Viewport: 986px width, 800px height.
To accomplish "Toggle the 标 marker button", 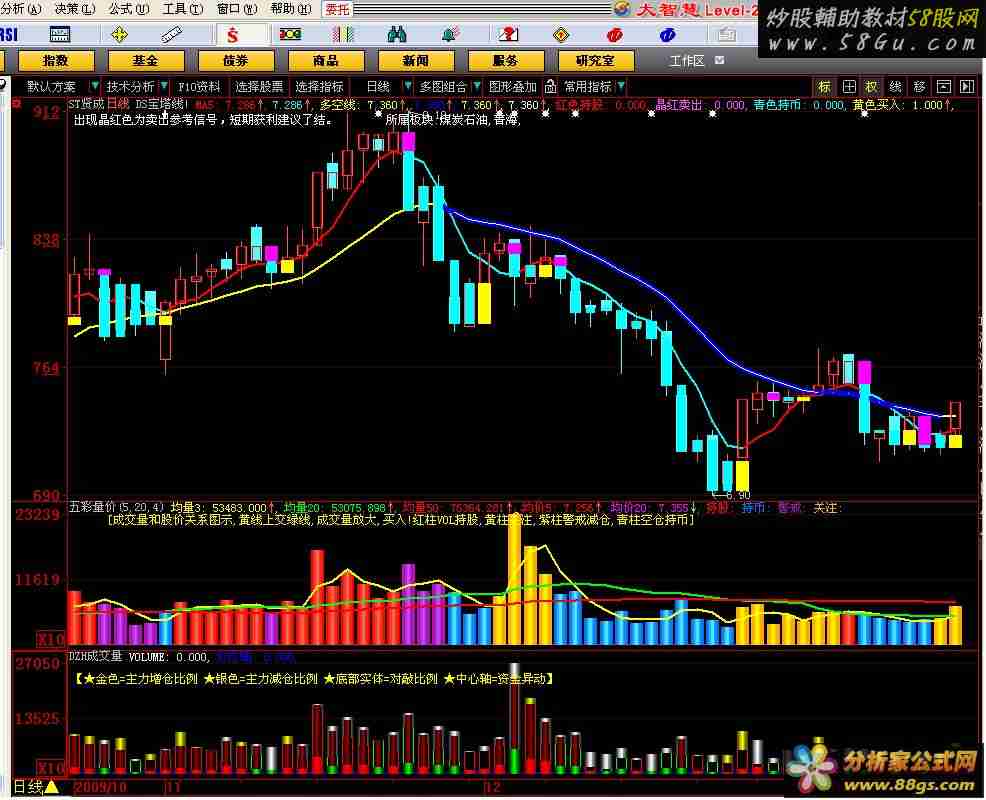I will point(824,87).
